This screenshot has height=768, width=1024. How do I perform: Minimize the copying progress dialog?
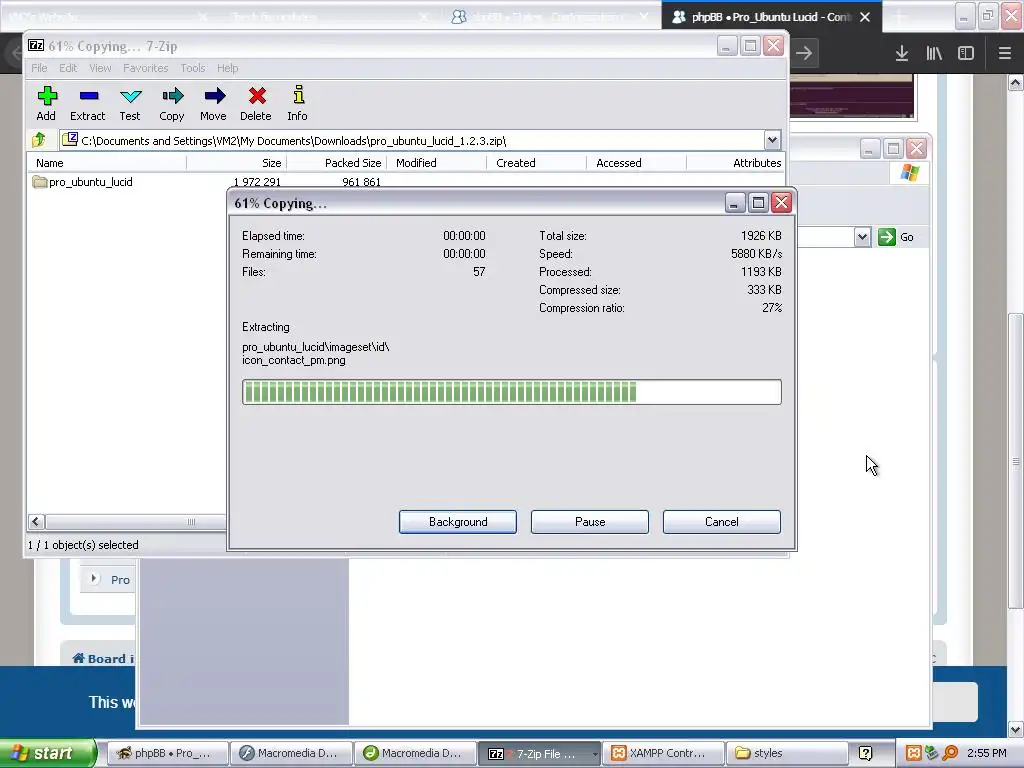[x=734, y=203]
